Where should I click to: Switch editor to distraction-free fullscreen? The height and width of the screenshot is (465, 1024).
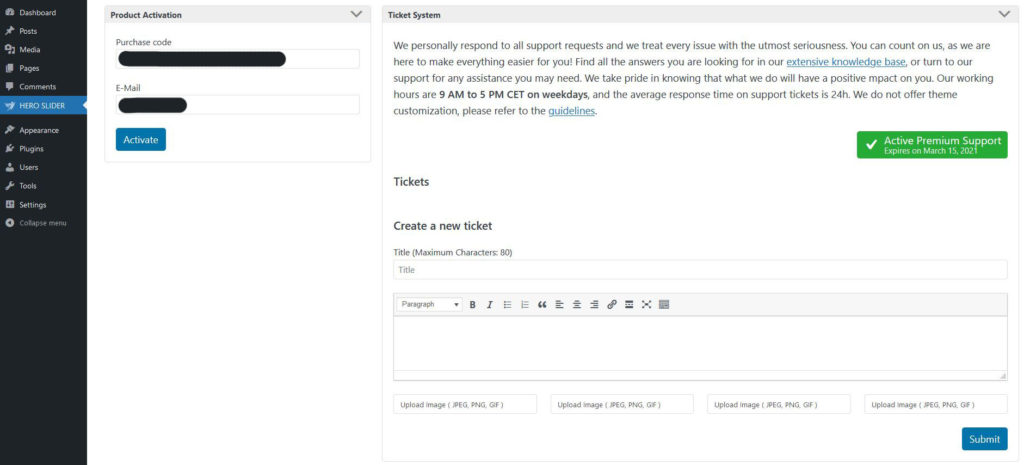pyautogui.click(x=647, y=304)
